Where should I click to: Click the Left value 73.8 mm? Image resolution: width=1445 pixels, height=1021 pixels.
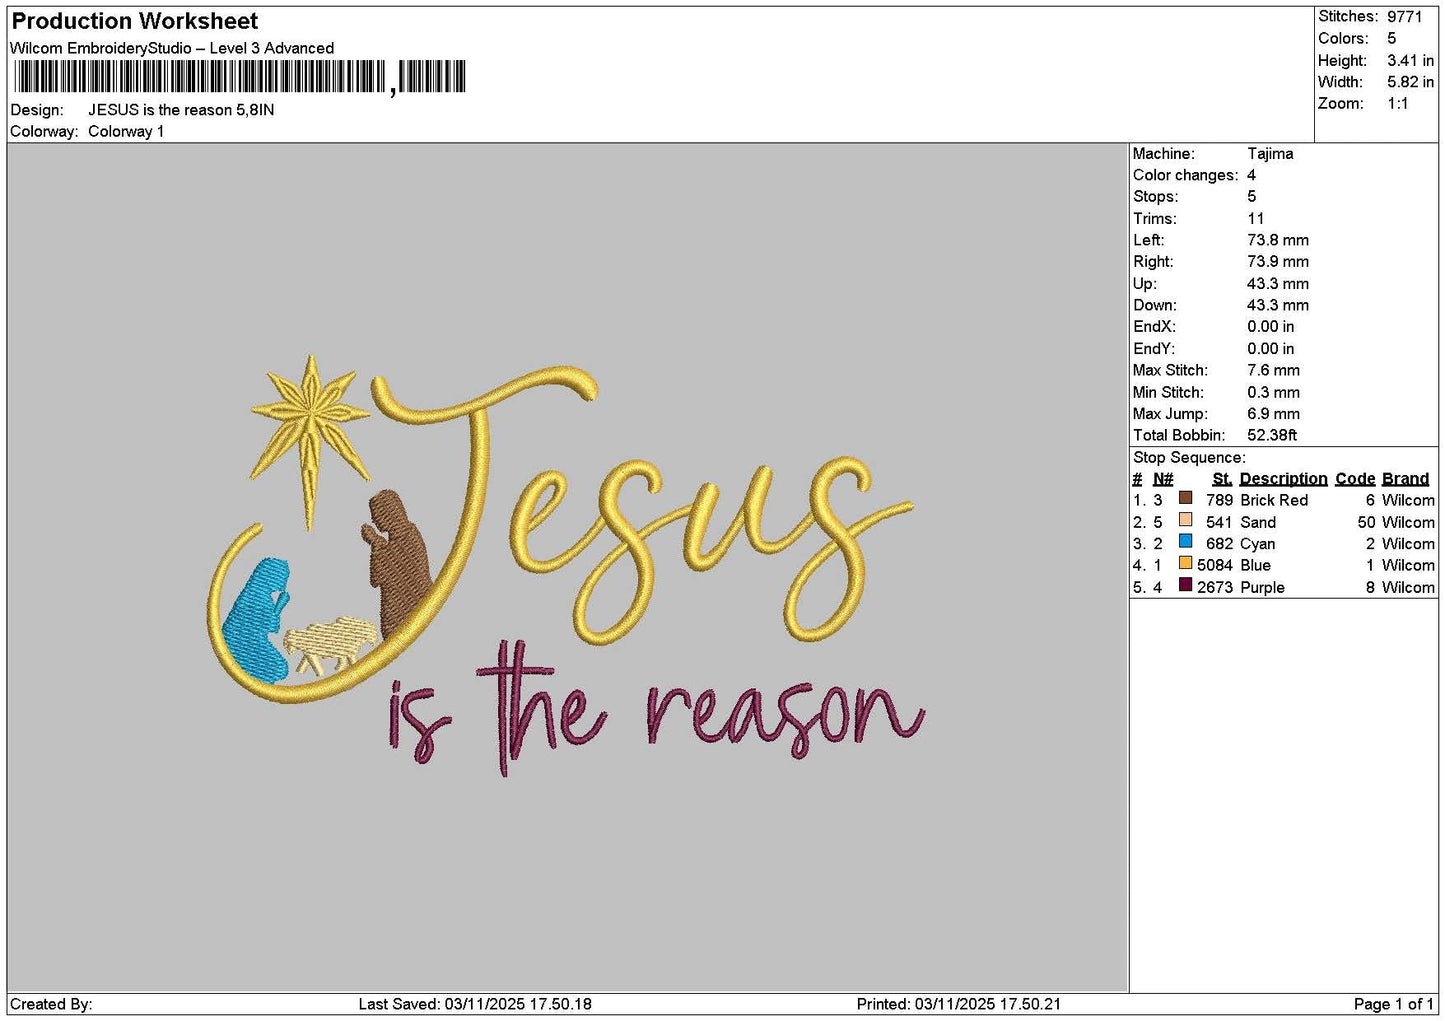click(1278, 240)
